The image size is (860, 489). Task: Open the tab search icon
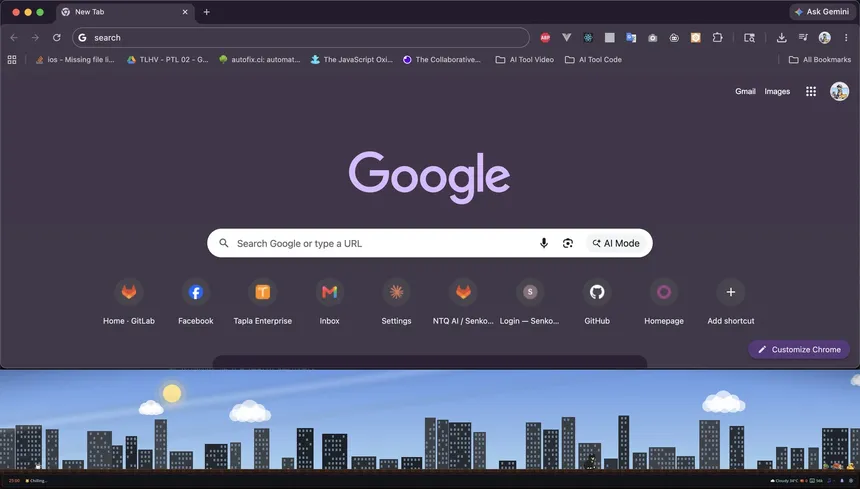coord(749,37)
